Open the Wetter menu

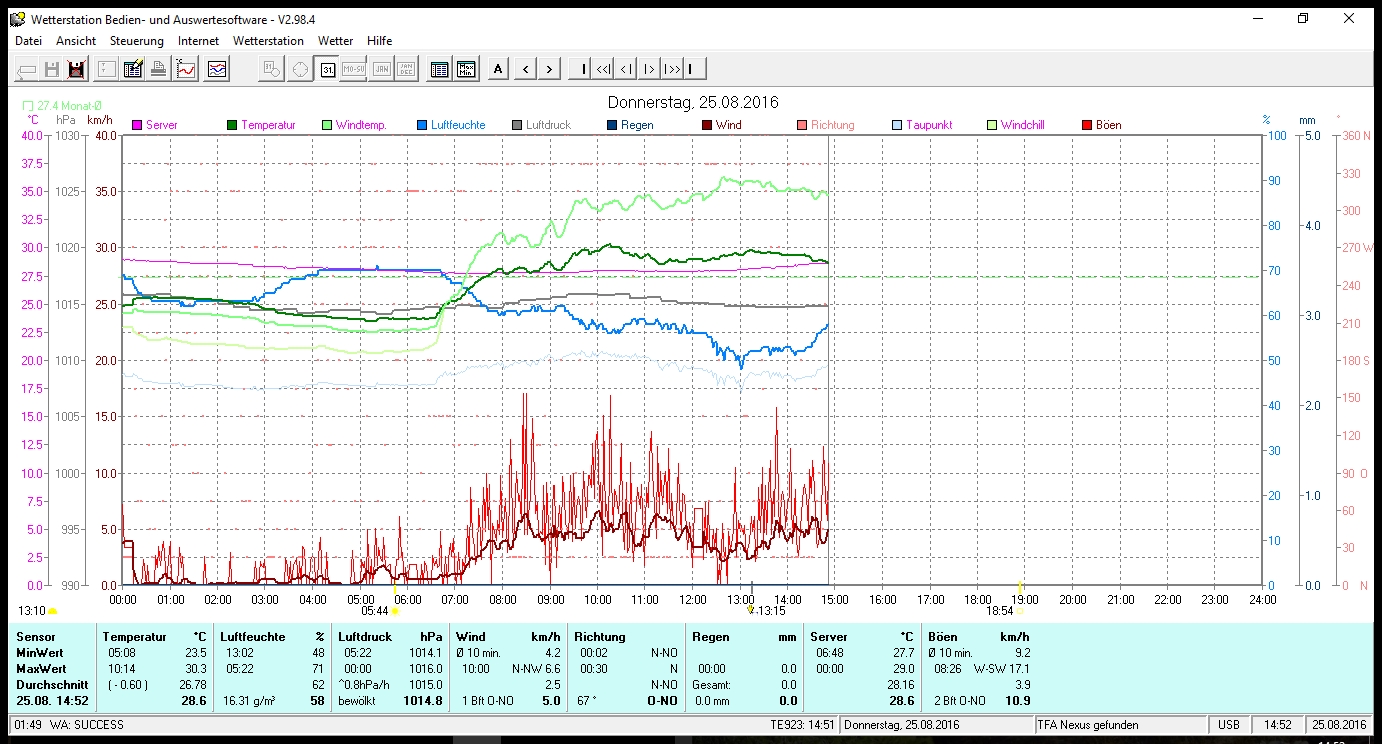pos(335,41)
